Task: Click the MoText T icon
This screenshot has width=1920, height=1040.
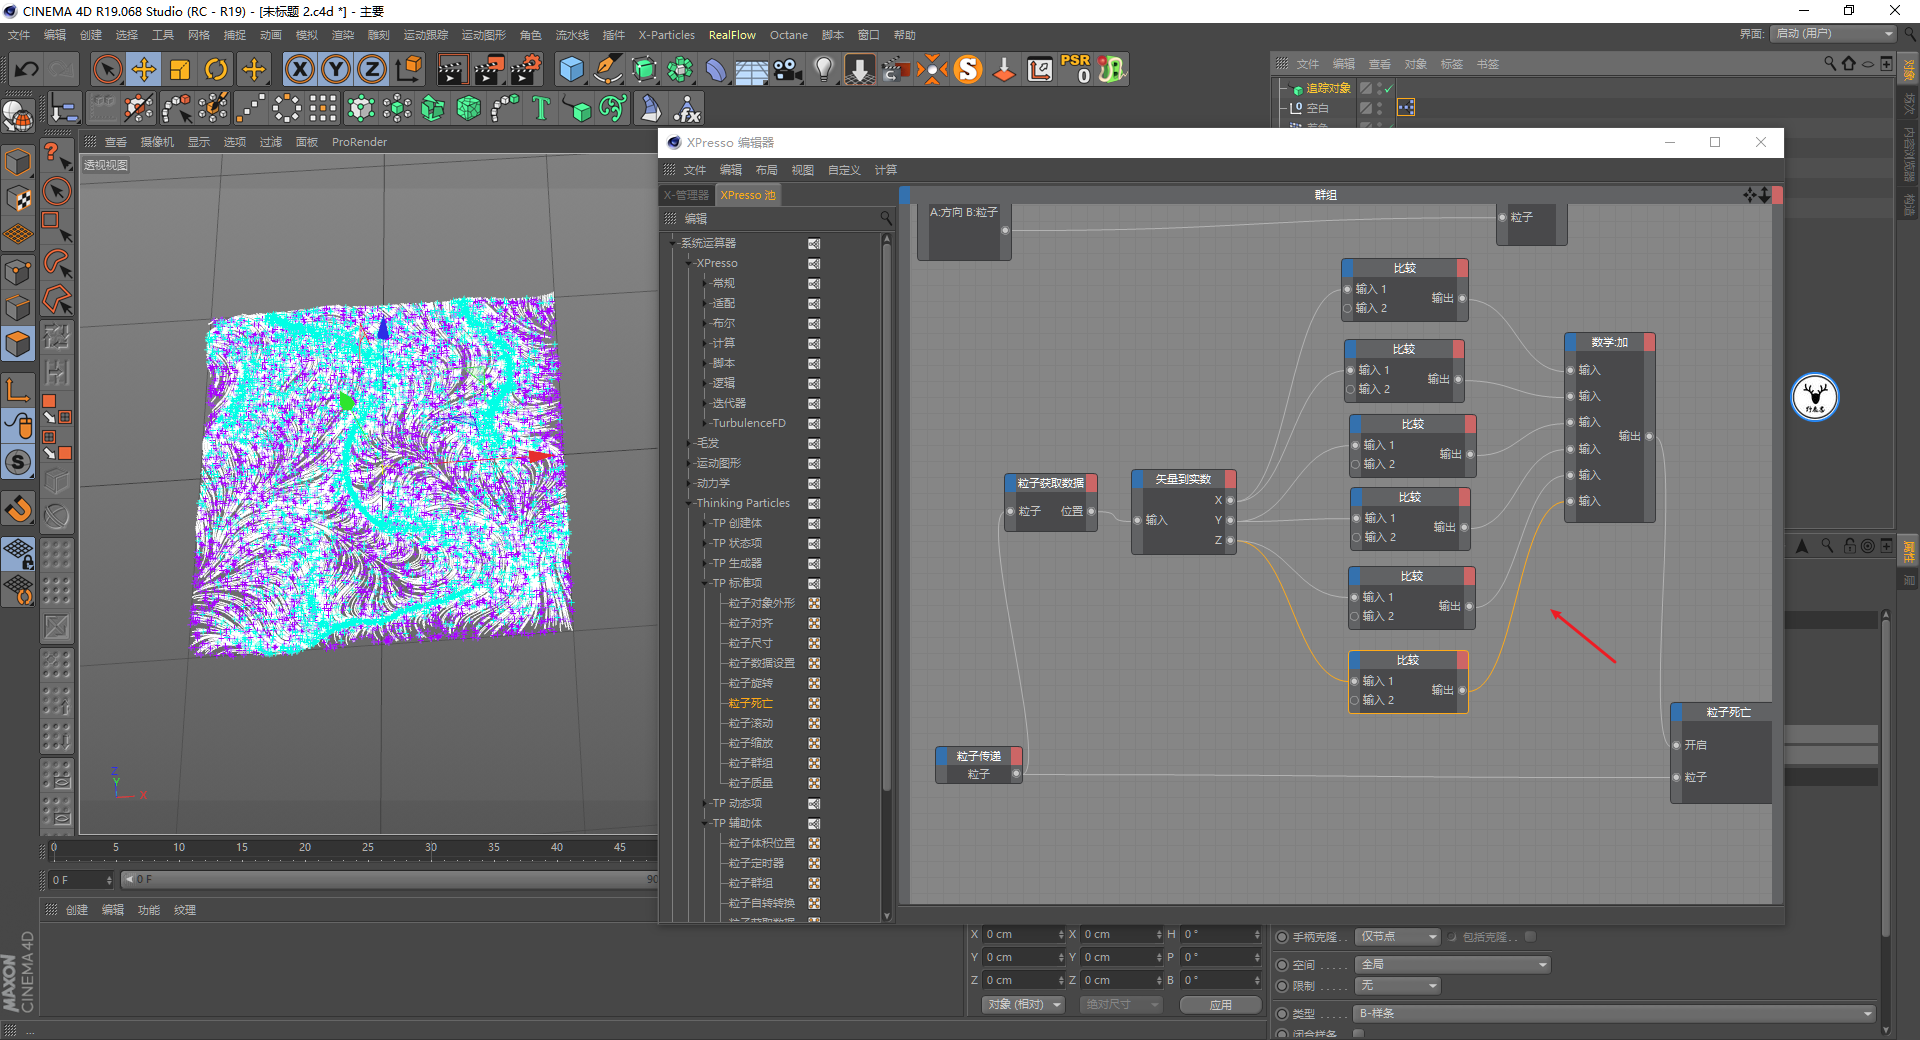Action: coord(541,108)
